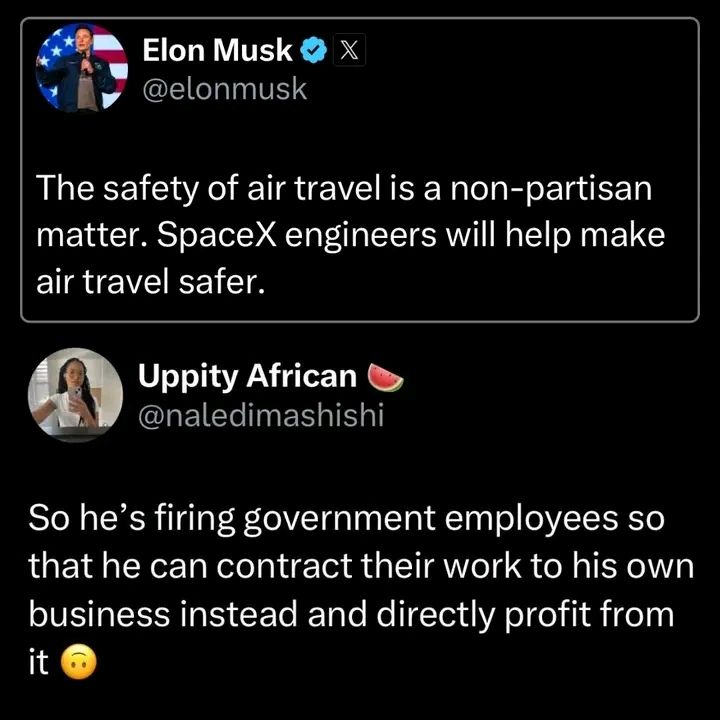The image size is (720, 720).
Task: Click the watermelon emoji next to Uppity African
Action: (385, 377)
